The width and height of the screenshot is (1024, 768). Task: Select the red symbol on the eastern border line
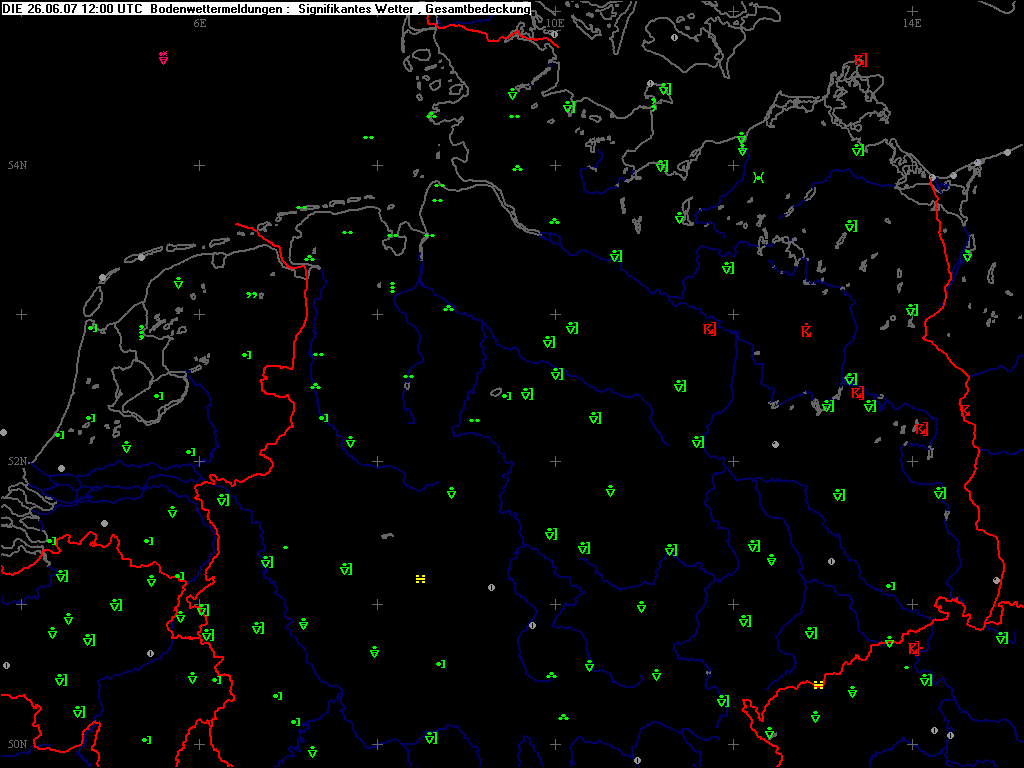tap(965, 410)
